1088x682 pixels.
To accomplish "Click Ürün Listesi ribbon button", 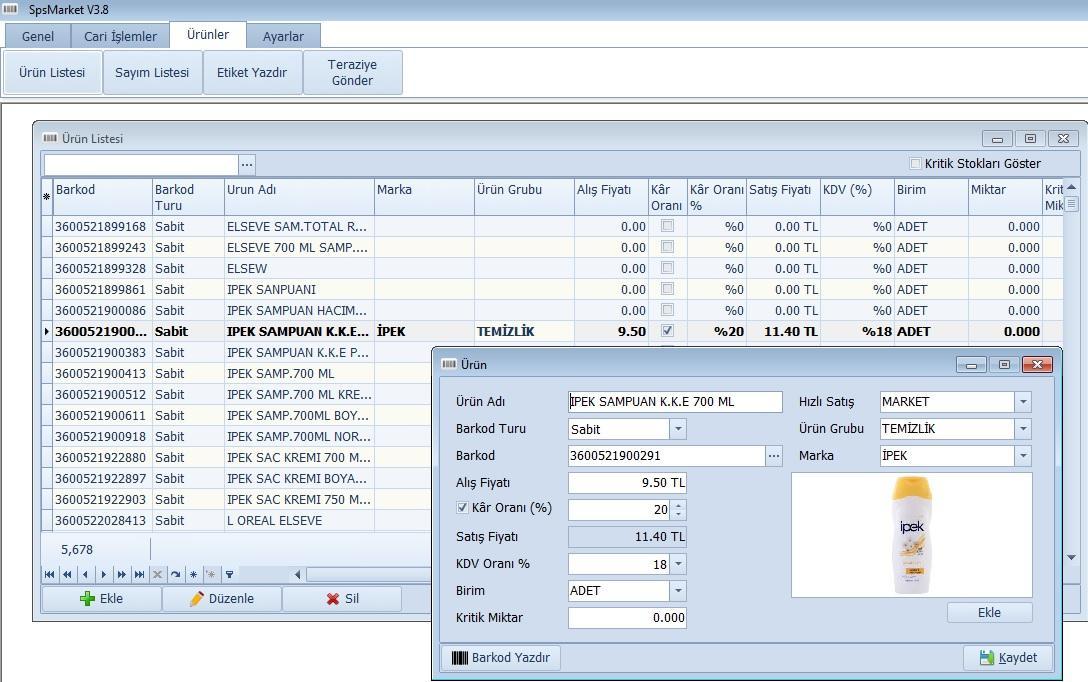I will pyautogui.click(x=52, y=72).
